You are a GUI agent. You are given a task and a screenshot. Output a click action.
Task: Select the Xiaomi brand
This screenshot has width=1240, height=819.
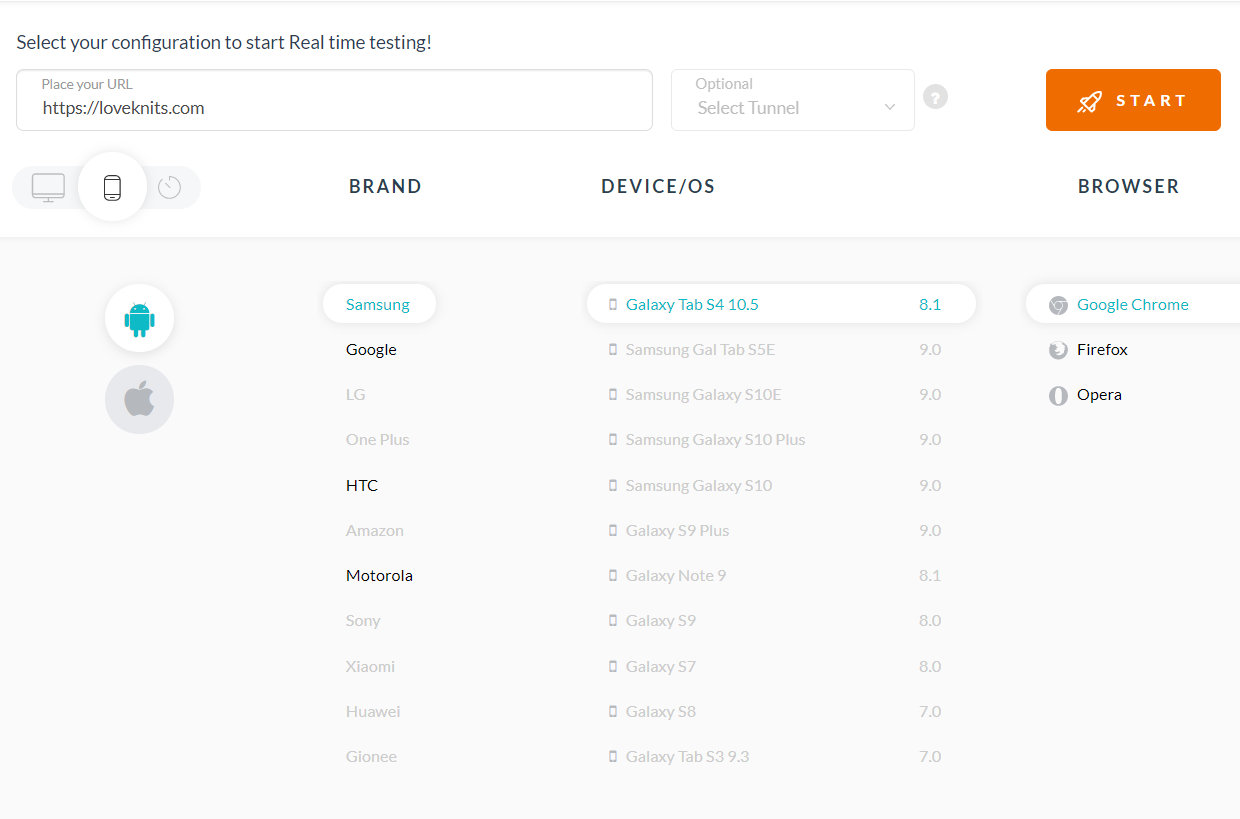pos(370,667)
